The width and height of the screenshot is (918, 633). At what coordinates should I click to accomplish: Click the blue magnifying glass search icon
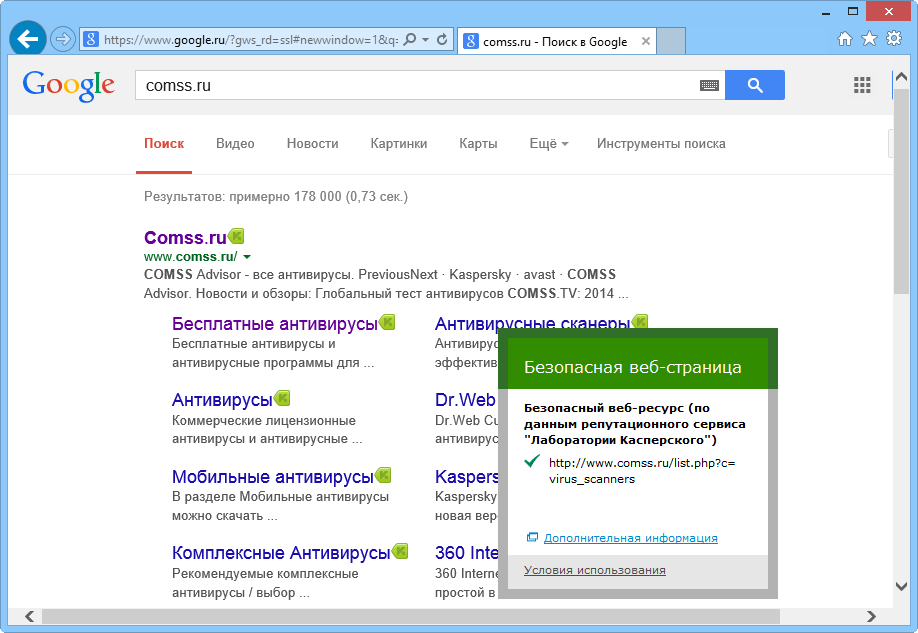tap(755, 85)
